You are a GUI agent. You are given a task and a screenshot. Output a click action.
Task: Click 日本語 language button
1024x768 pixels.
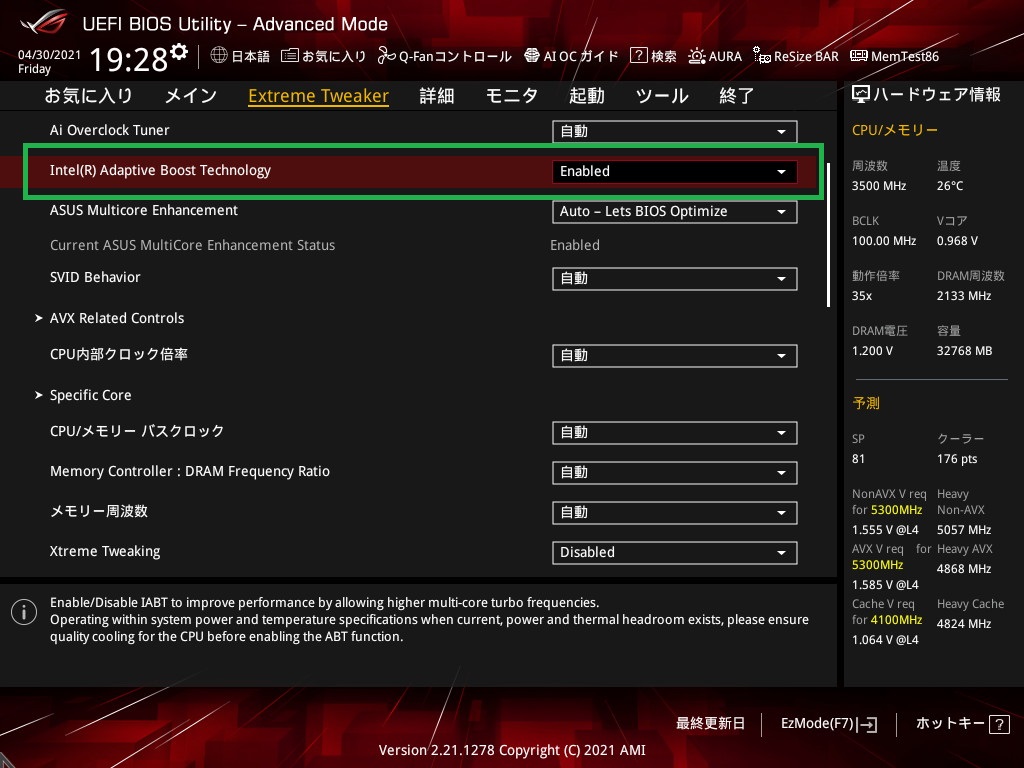[240, 56]
